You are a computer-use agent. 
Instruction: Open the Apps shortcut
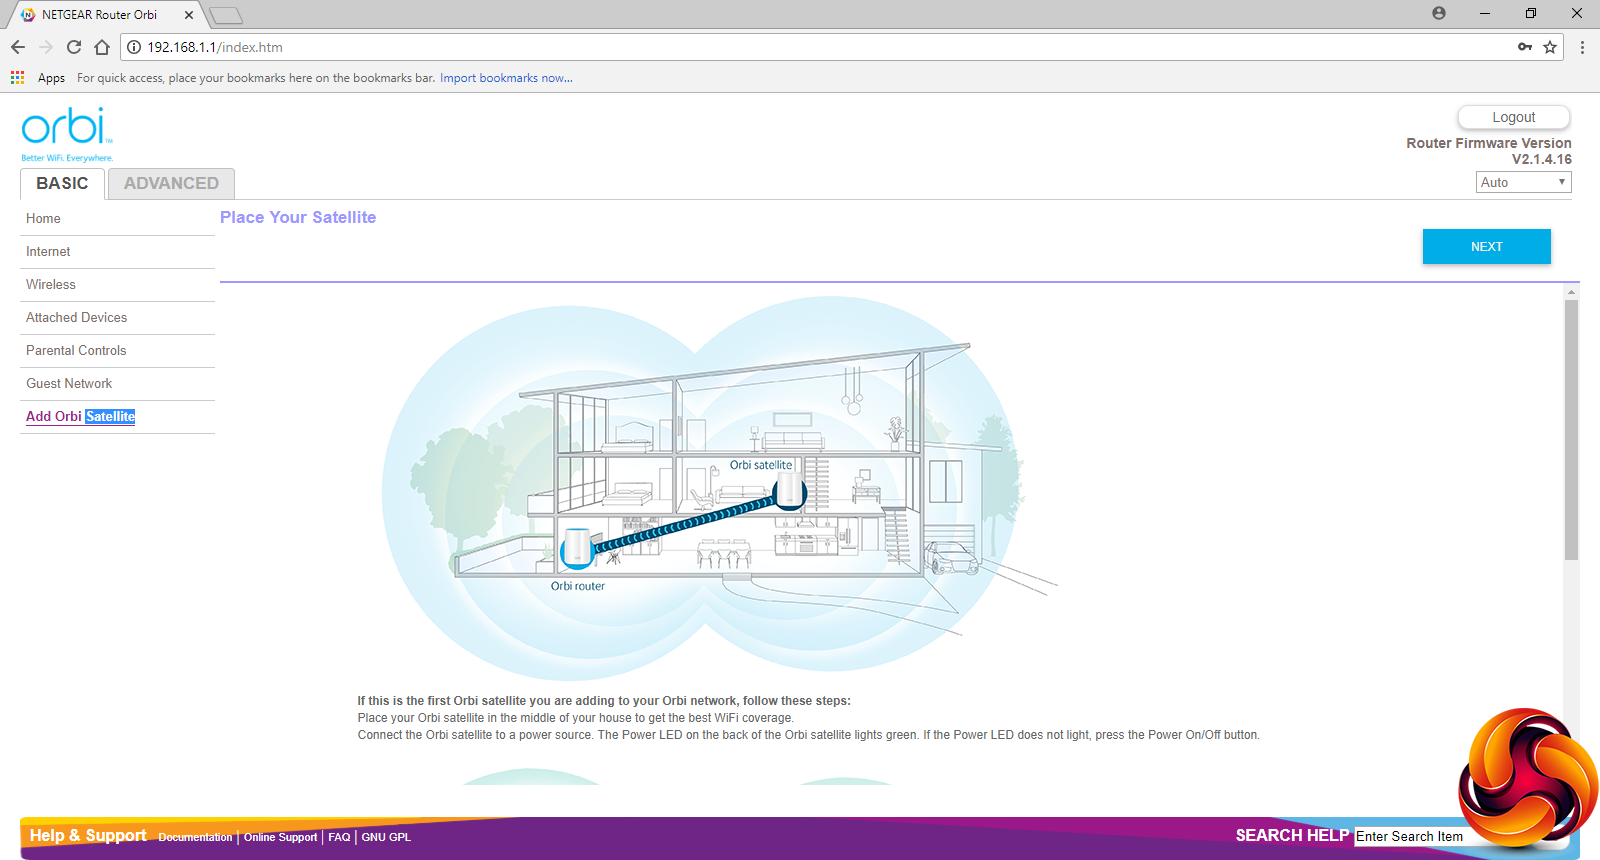click(x=38, y=78)
